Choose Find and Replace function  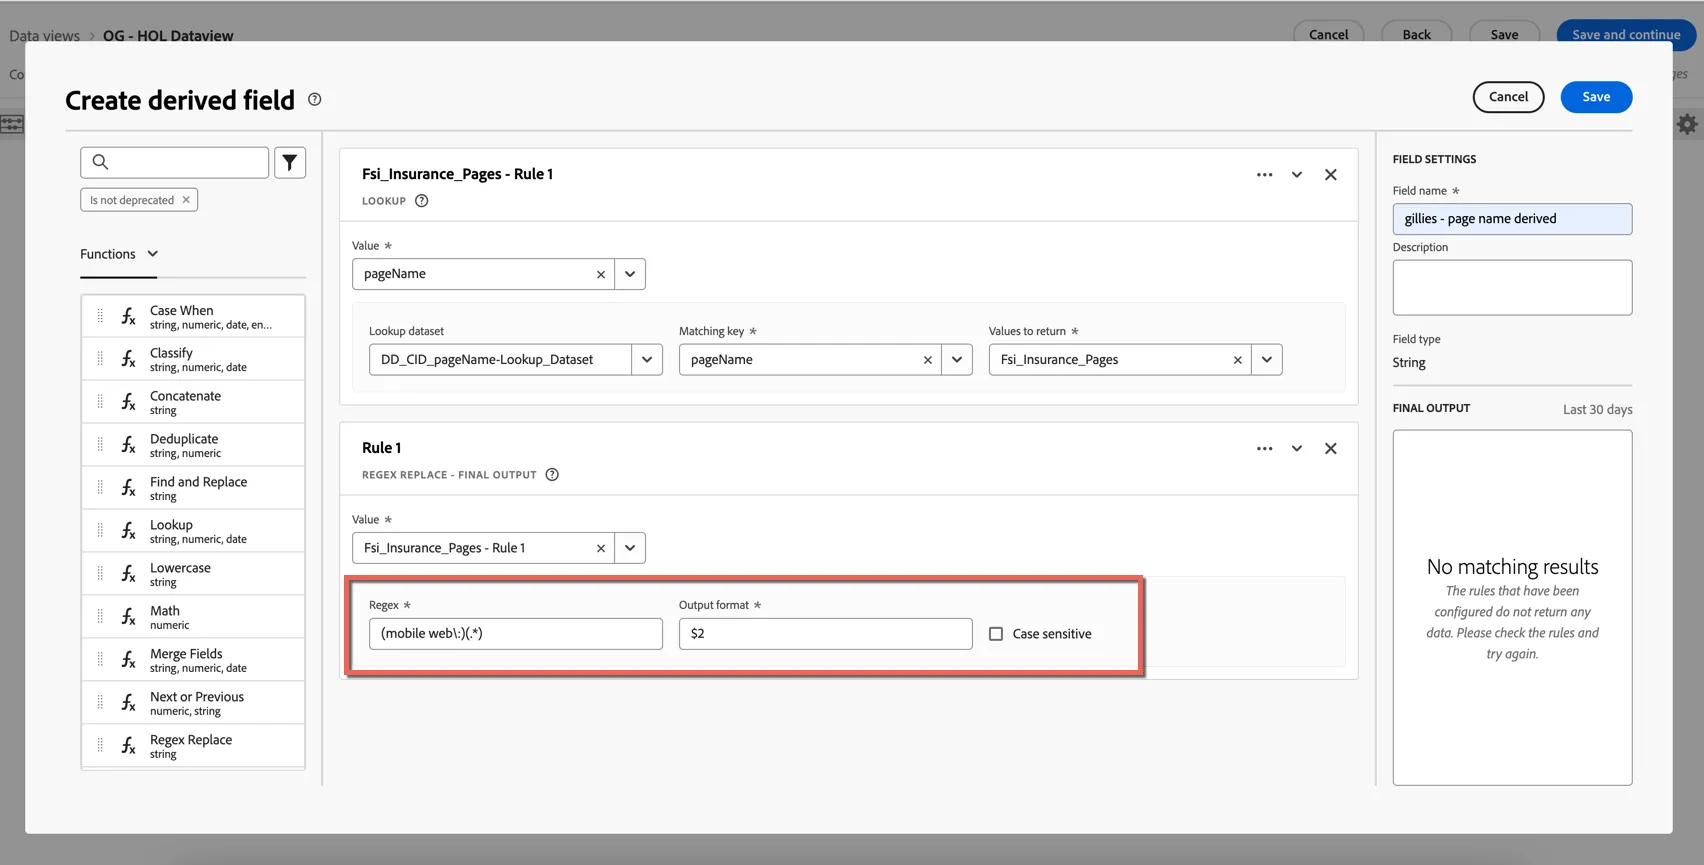pos(193,488)
